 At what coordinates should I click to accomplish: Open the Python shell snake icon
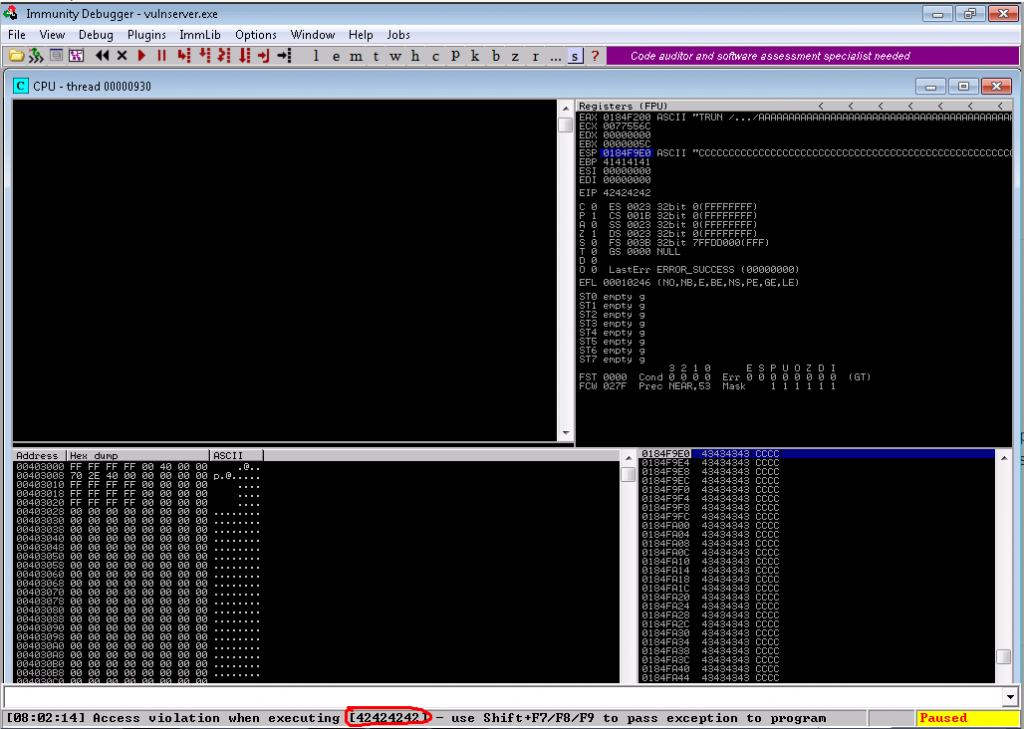pyautogui.click(x=35, y=56)
